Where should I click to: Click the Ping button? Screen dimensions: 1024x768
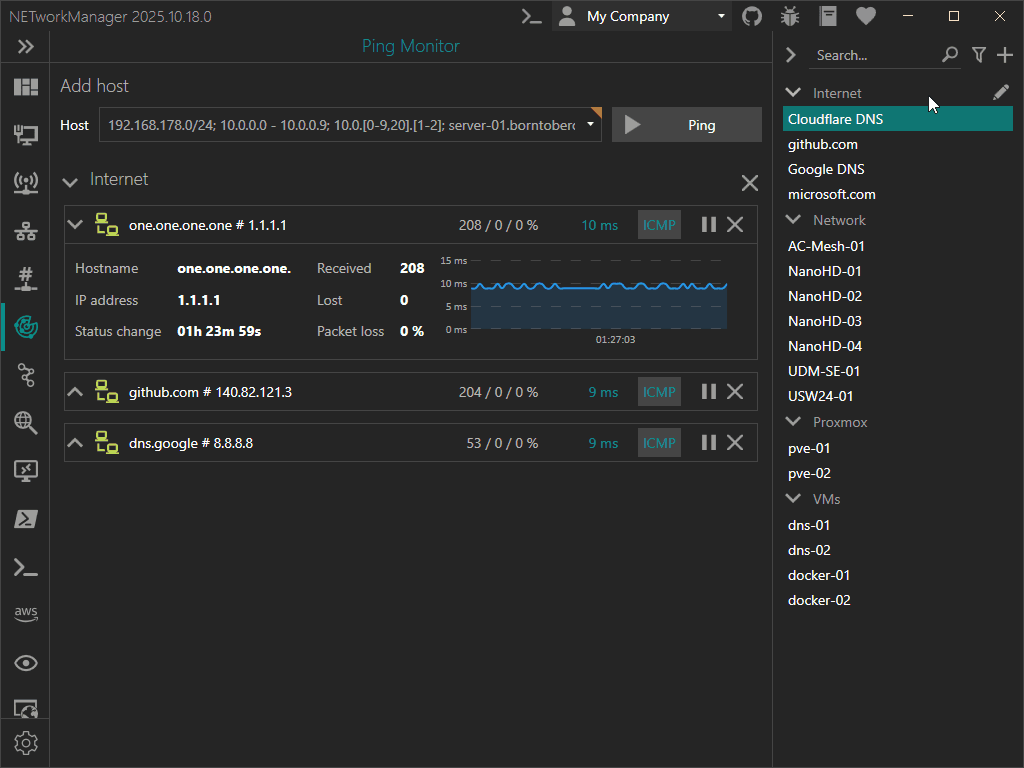[x=686, y=125]
